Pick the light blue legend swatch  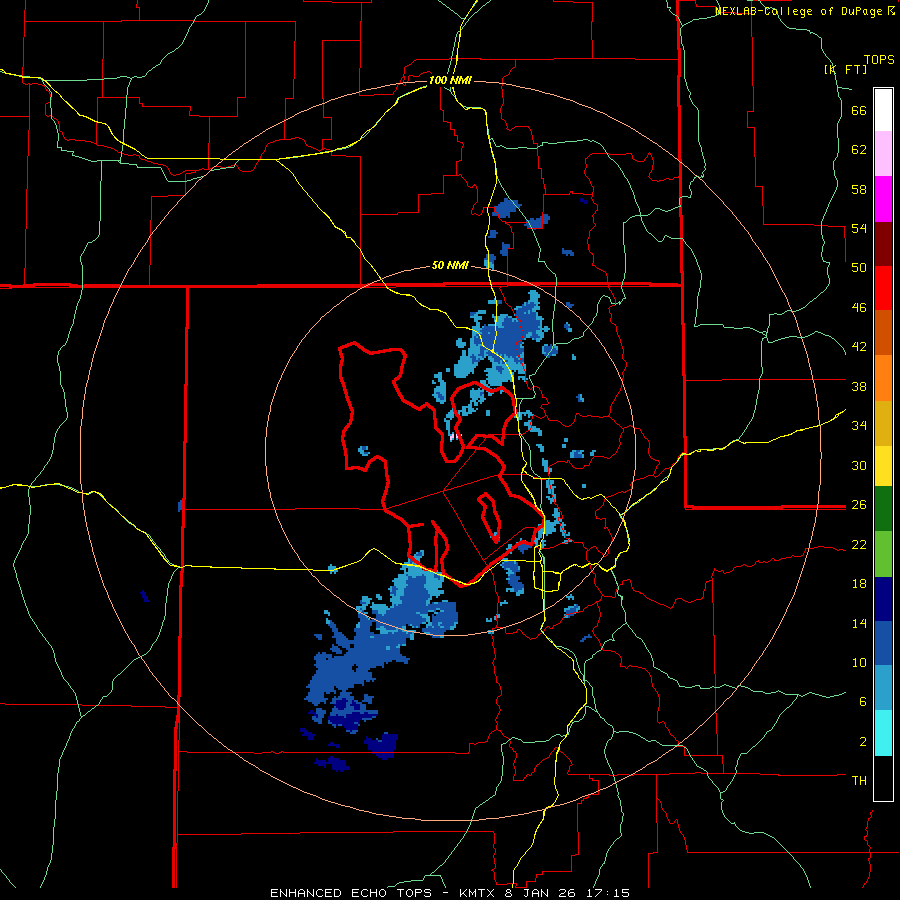point(883,688)
